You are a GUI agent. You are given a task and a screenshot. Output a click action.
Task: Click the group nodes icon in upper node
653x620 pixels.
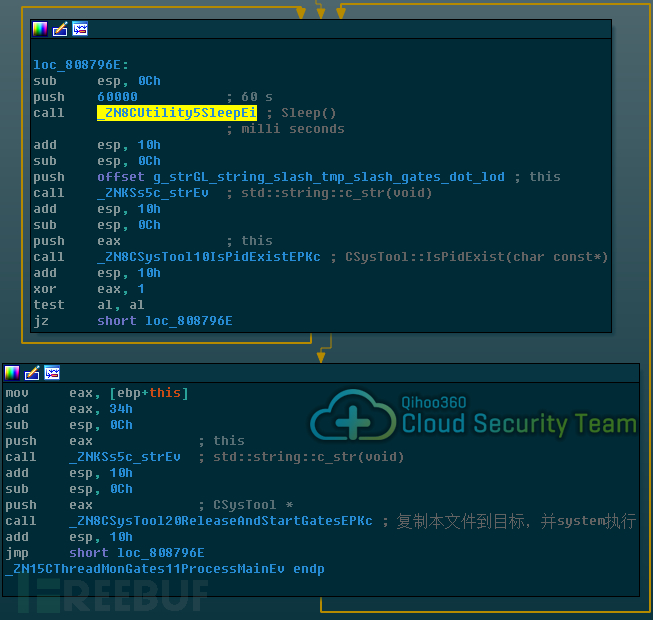[80, 29]
